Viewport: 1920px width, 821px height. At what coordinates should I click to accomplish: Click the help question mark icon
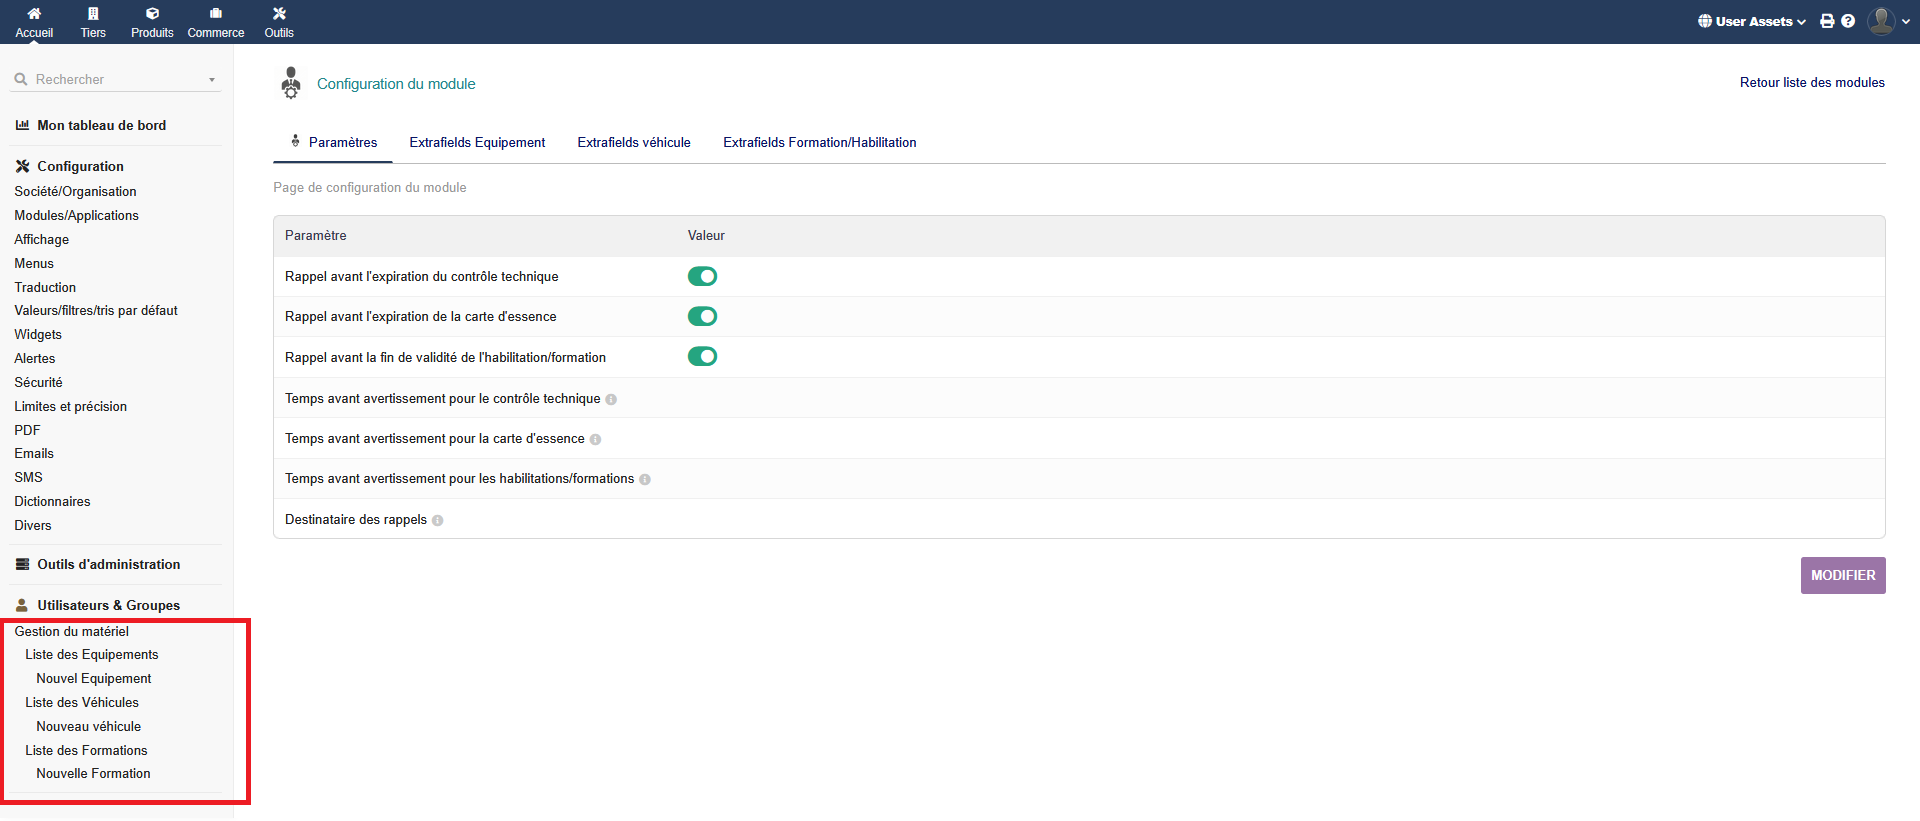(x=1848, y=21)
